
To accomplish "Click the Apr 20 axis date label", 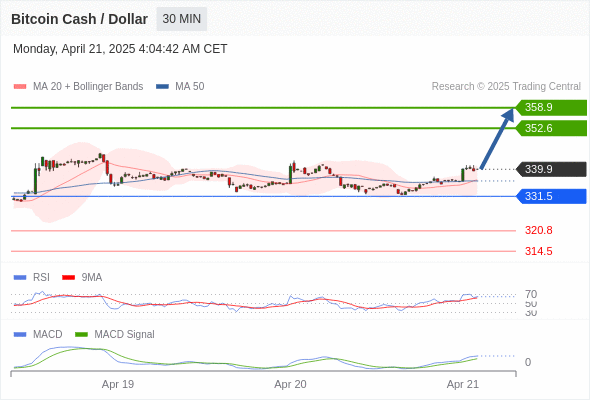I will coord(290,384).
